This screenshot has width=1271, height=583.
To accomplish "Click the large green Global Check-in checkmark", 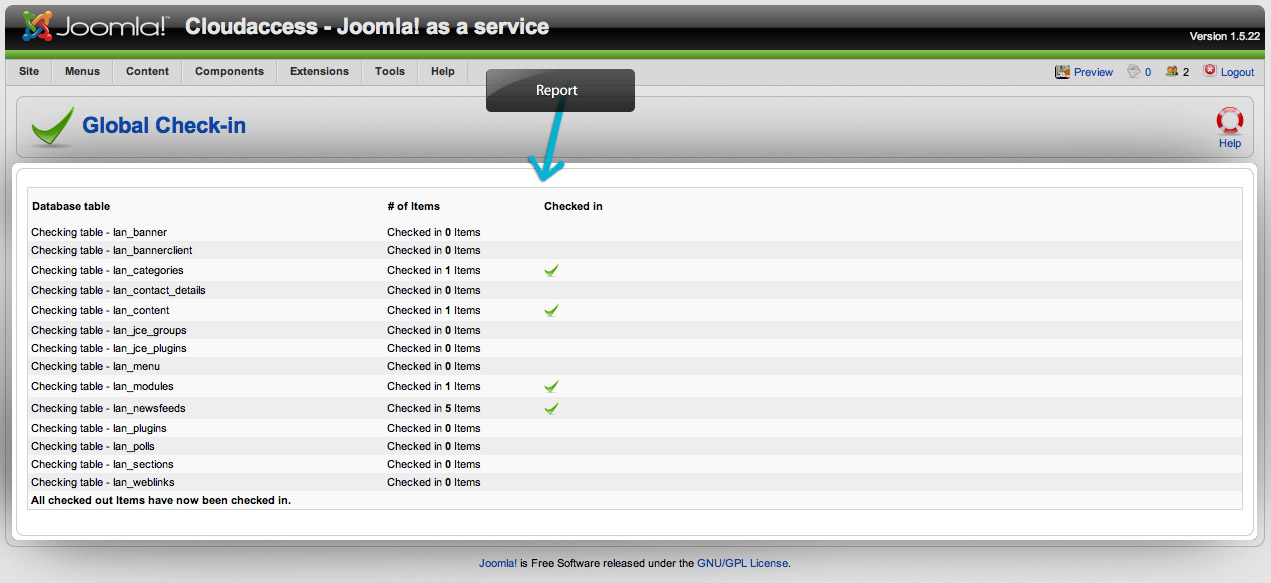I will click(52, 126).
